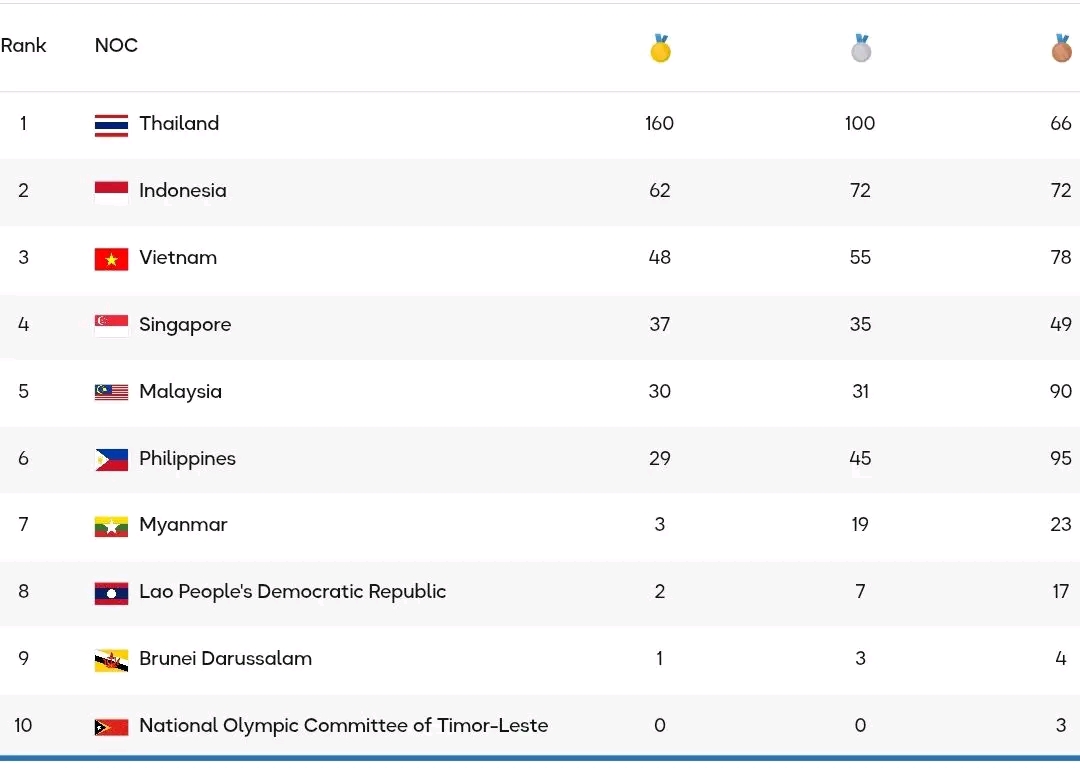
Task: Click the gold medal column icon
Action: [x=660, y=48]
